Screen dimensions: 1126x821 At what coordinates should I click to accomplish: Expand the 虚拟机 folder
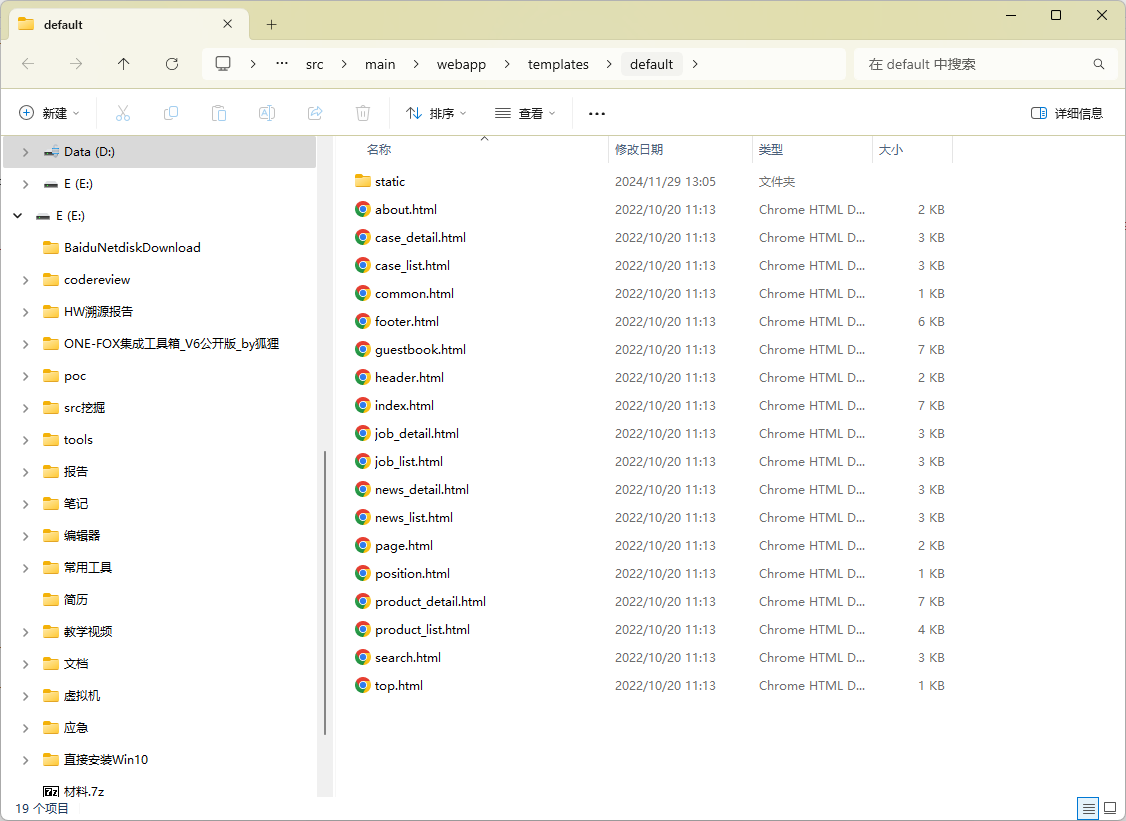25,696
